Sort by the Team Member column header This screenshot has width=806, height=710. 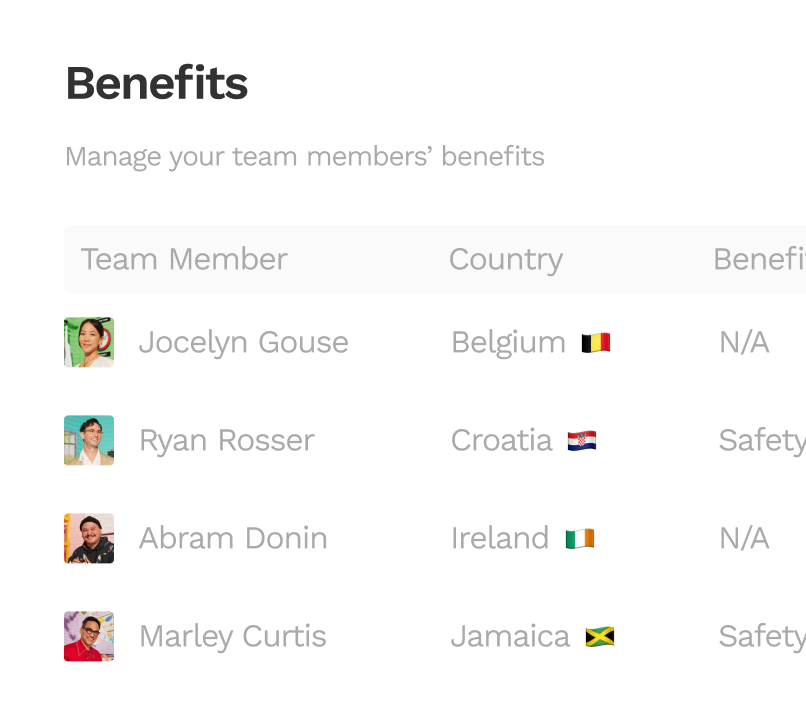pyautogui.click(x=184, y=259)
